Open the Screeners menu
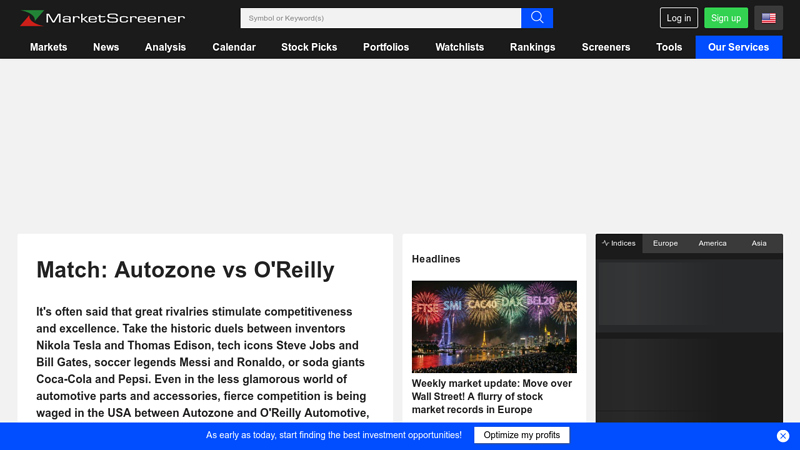Image resolution: width=800 pixels, height=450 pixels. pyautogui.click(x=606, y=47)
